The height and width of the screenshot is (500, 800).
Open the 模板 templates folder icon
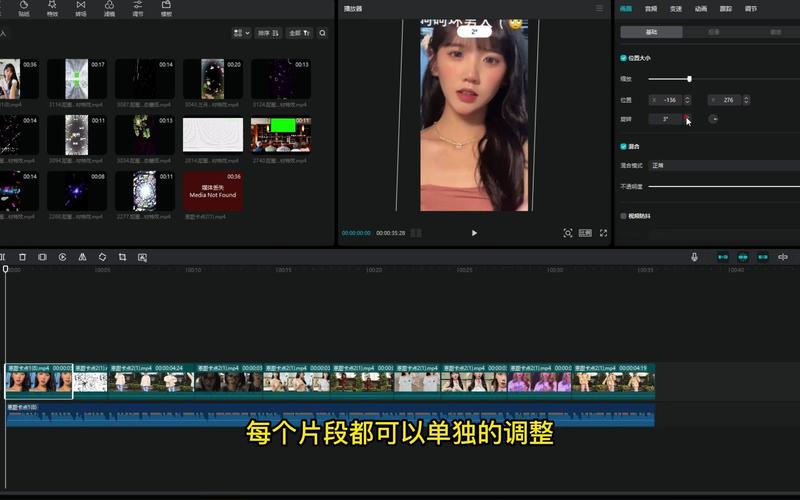[166, 7]
